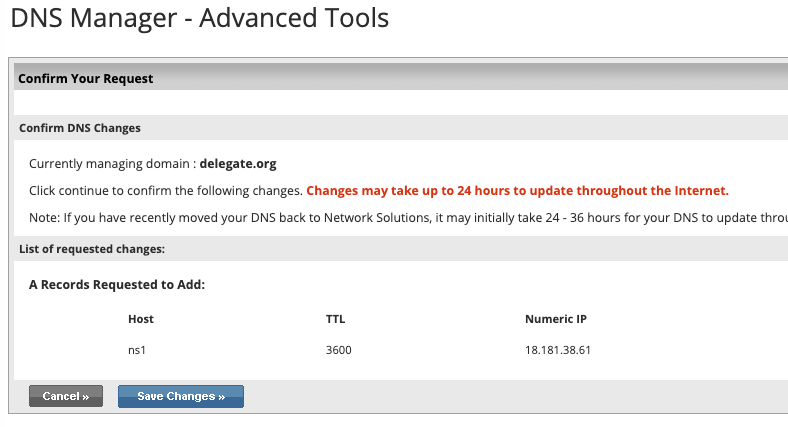
Task: Click the Save Changes button
Action: click(x=181, y=397)
